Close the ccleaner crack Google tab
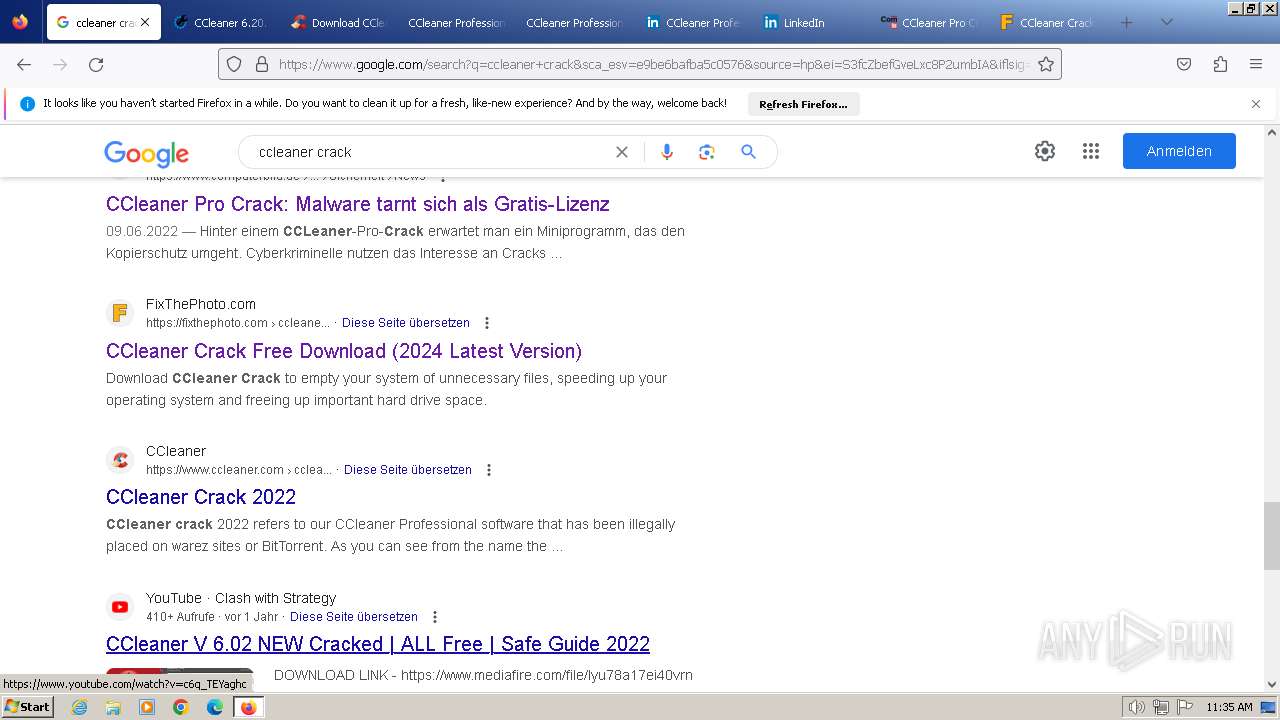Viewport: 1280px width, 720px height. point(145,22)
